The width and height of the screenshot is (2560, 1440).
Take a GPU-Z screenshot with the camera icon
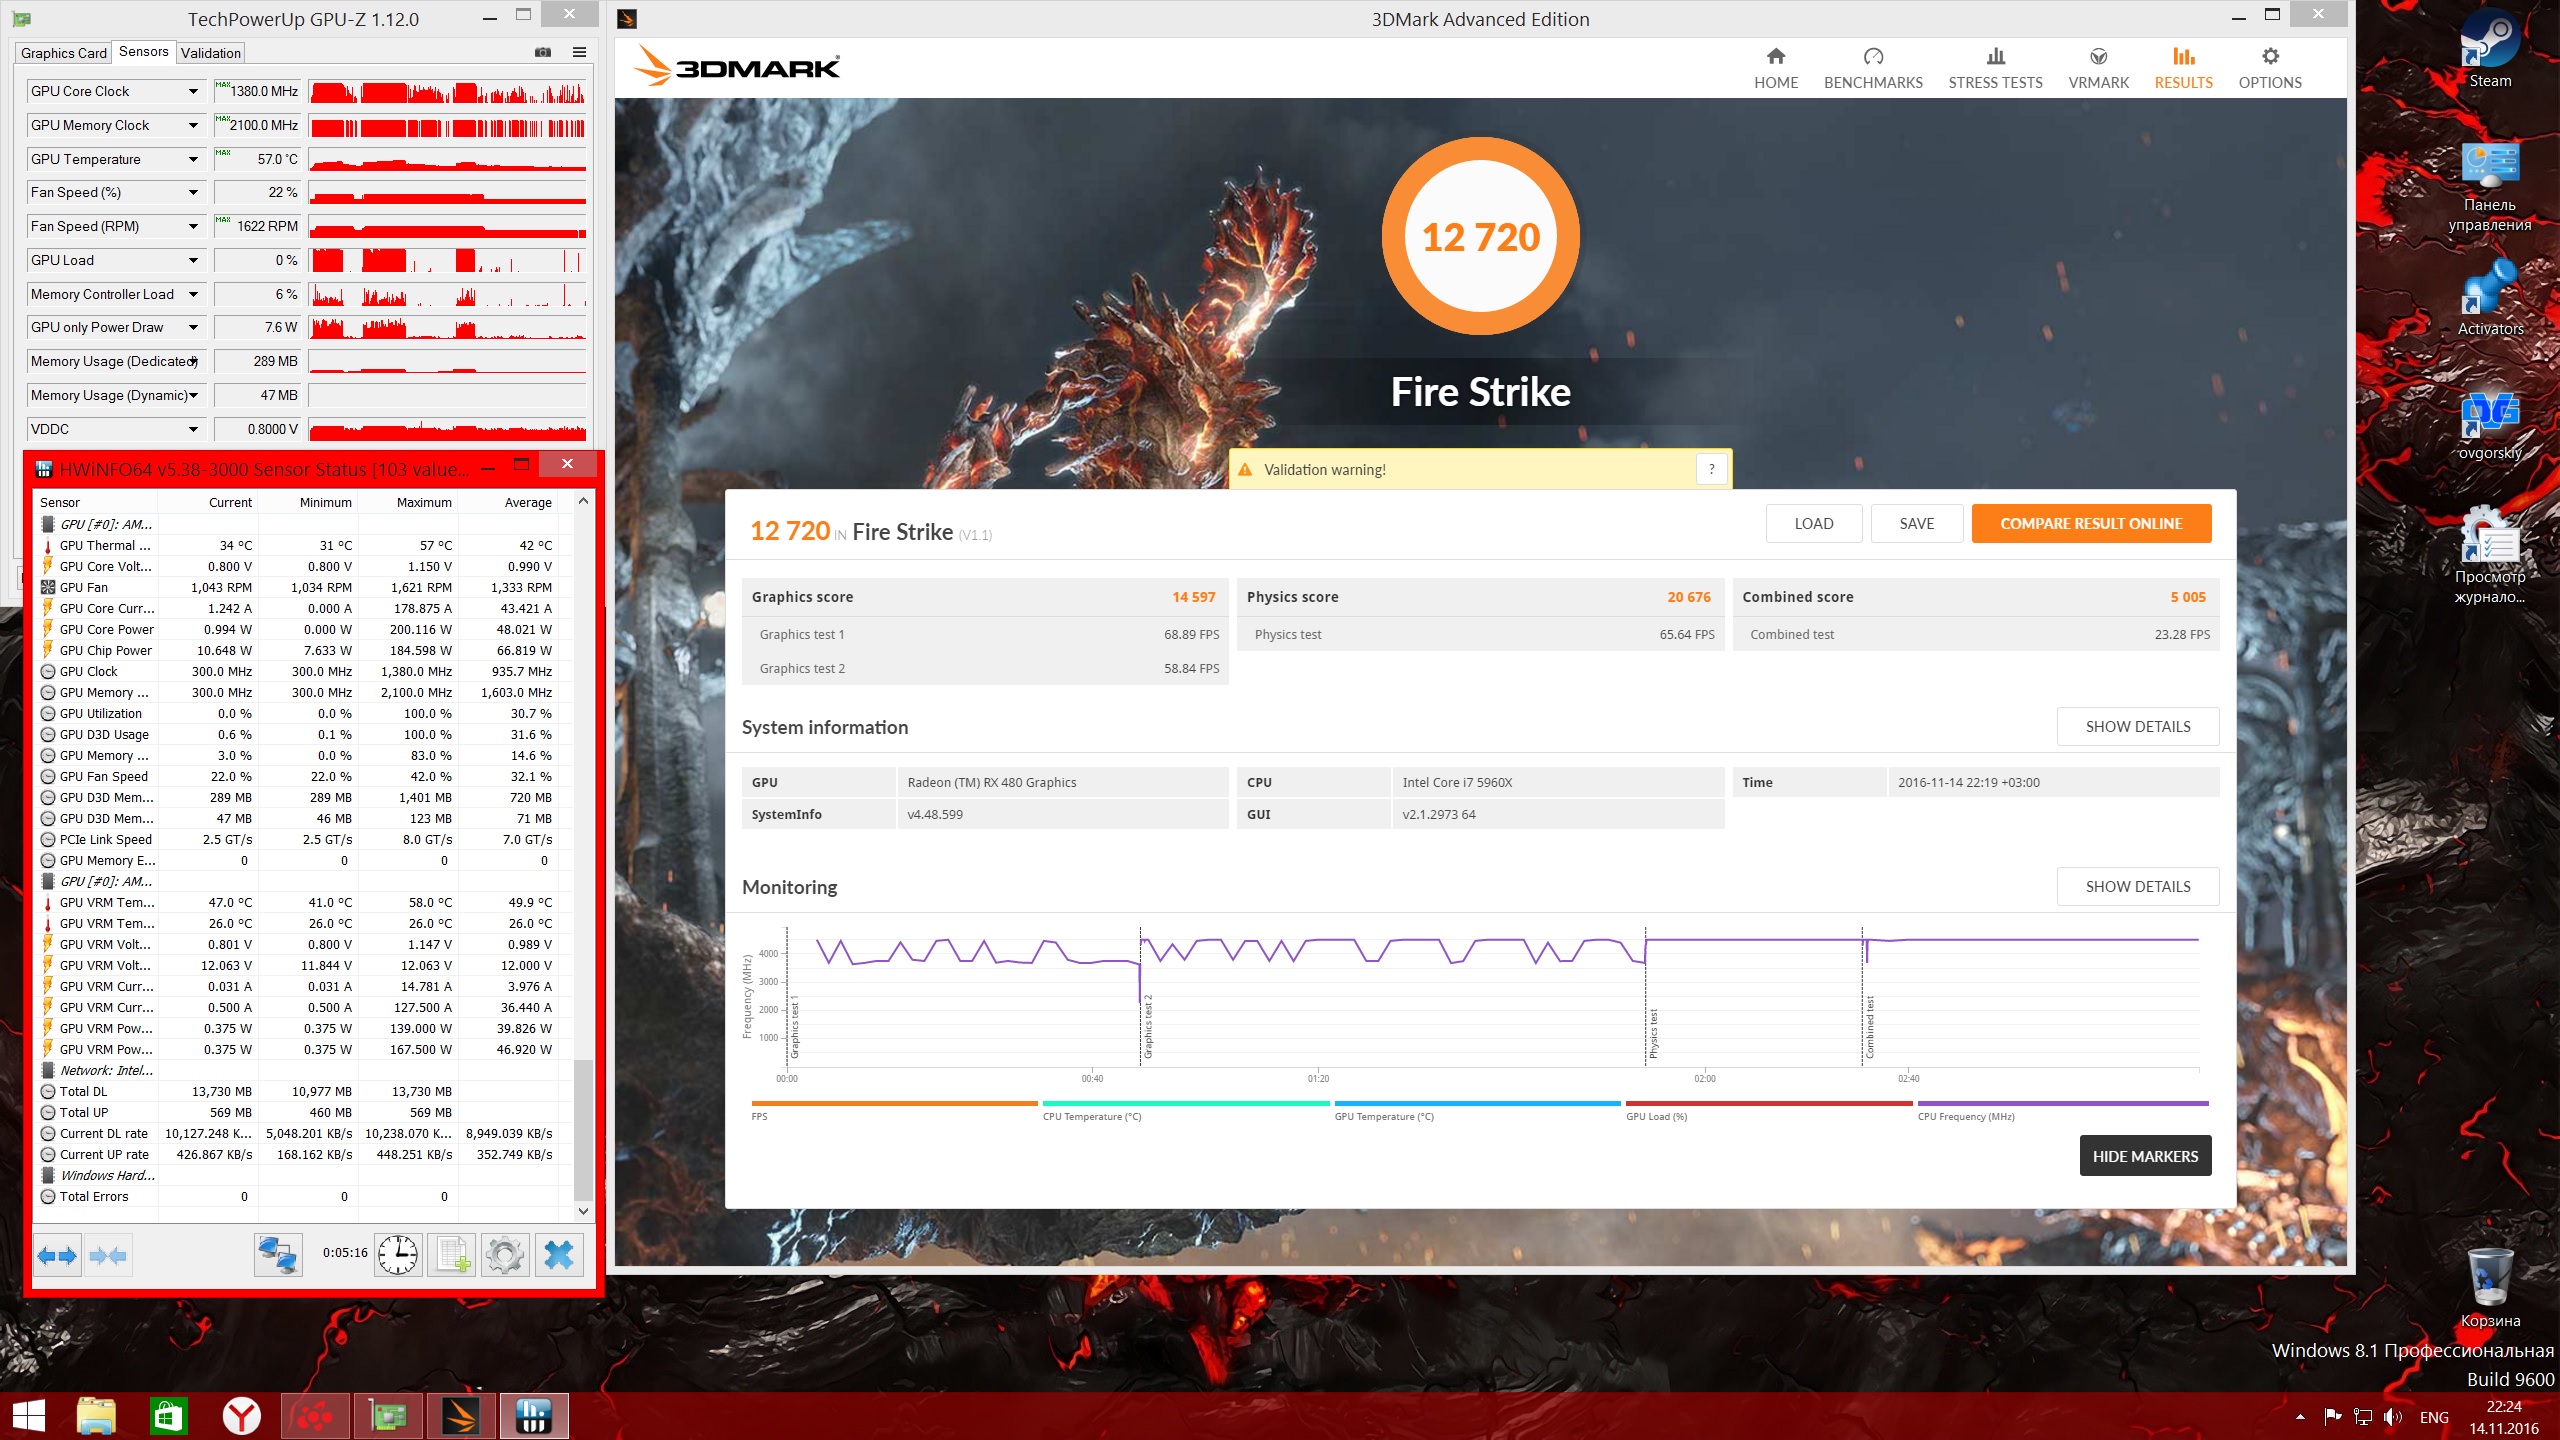coord(543,52)
